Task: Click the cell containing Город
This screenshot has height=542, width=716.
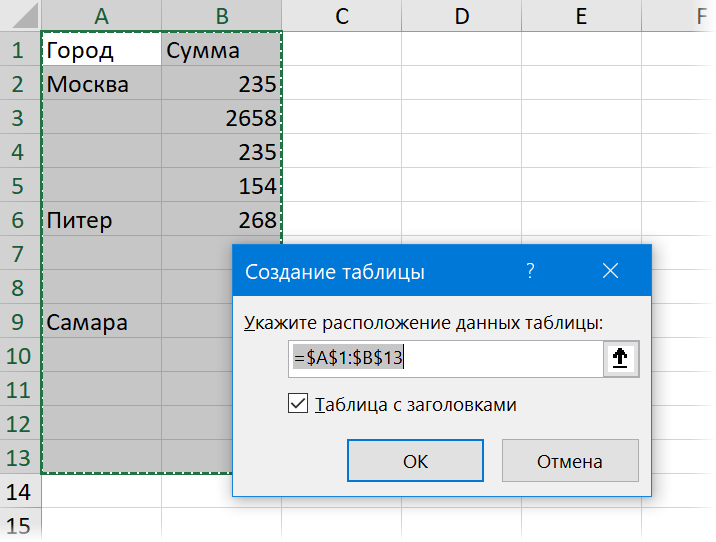Action: point(101,49)
